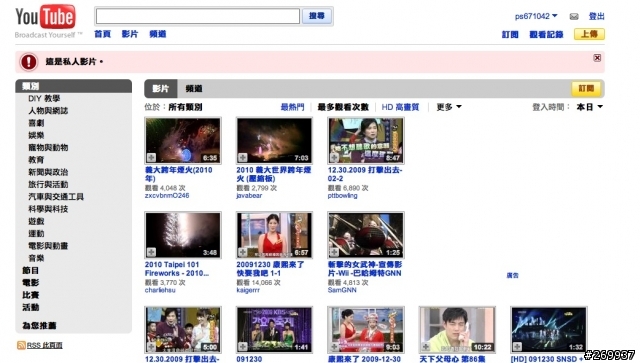Select 旅行與活動 category
The height and width of the screenshot is (363, 640).
click(x=48, y=184)
